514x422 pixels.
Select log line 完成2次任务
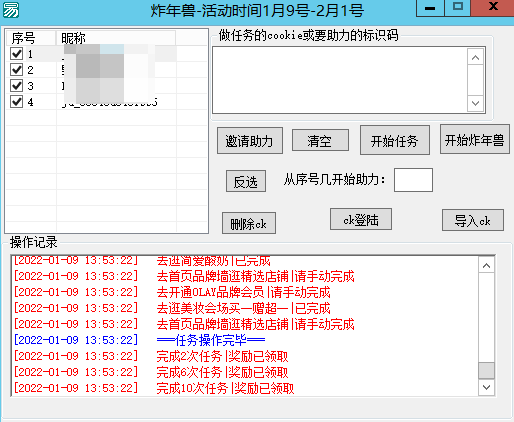(x=222, y=356)
